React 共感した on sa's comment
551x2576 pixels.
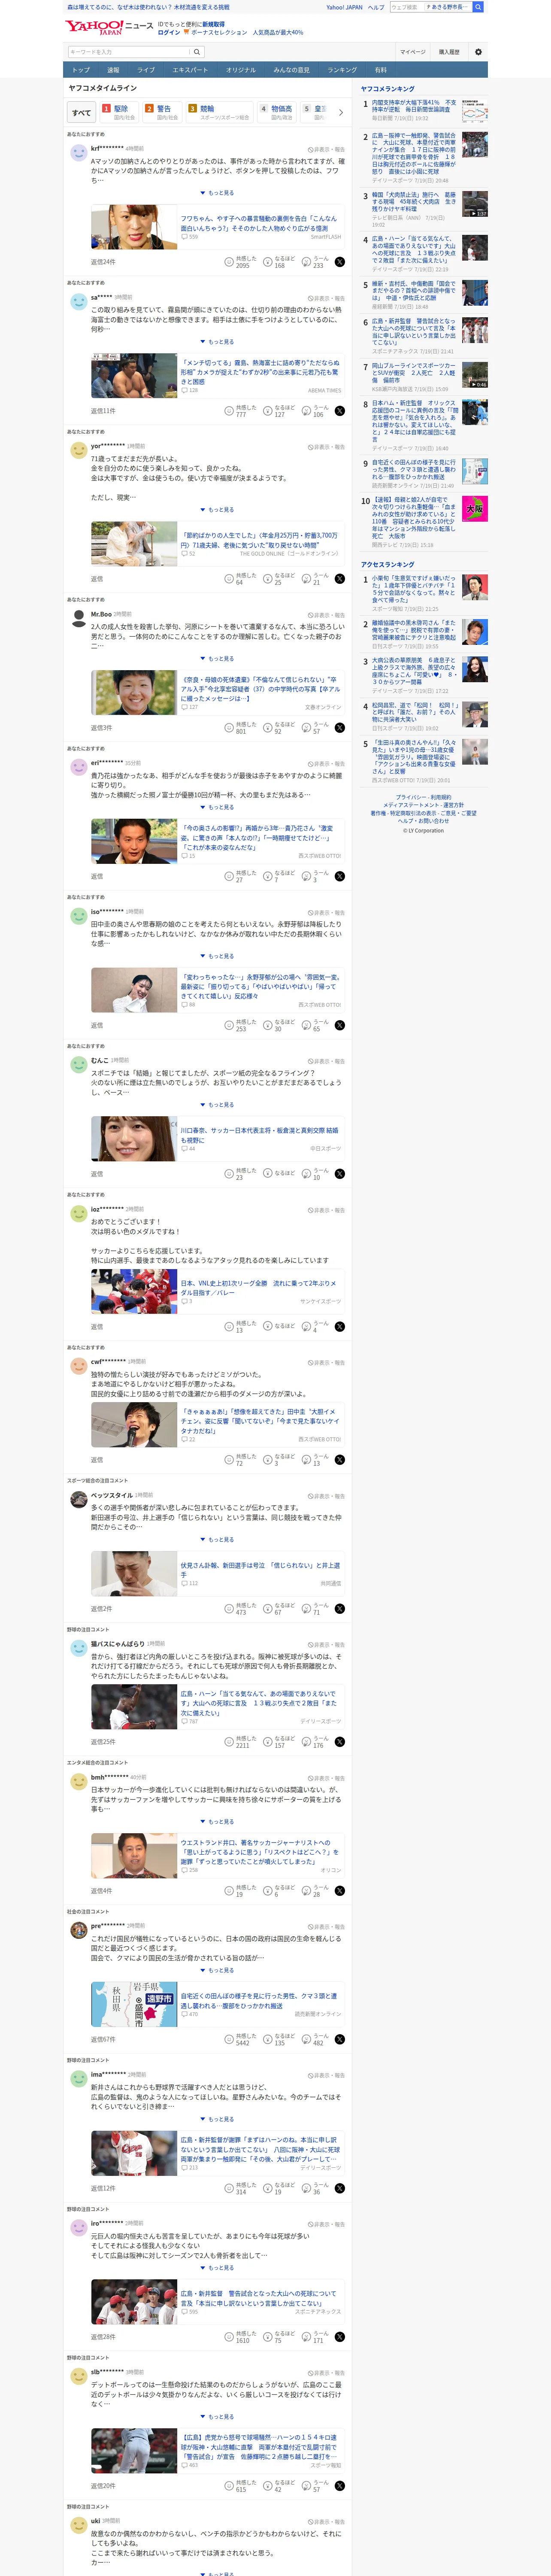(x=241, y=411)
